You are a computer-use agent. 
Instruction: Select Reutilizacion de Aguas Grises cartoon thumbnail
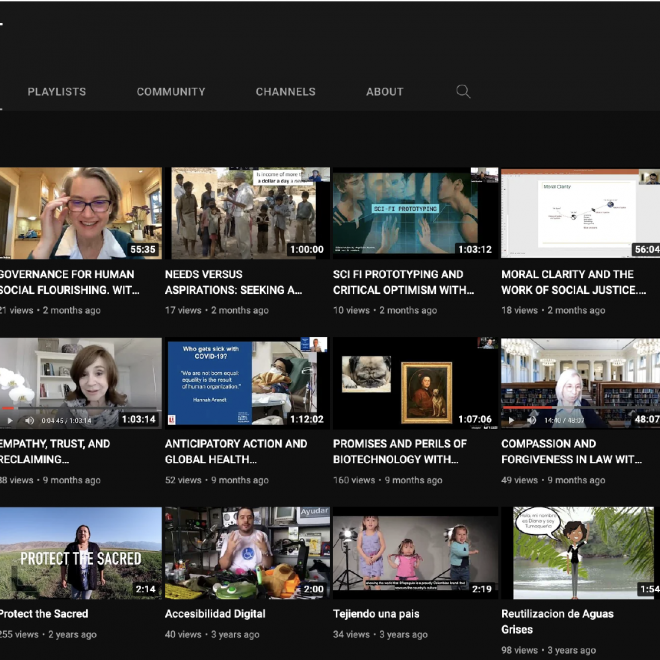[x=580, y=553]
